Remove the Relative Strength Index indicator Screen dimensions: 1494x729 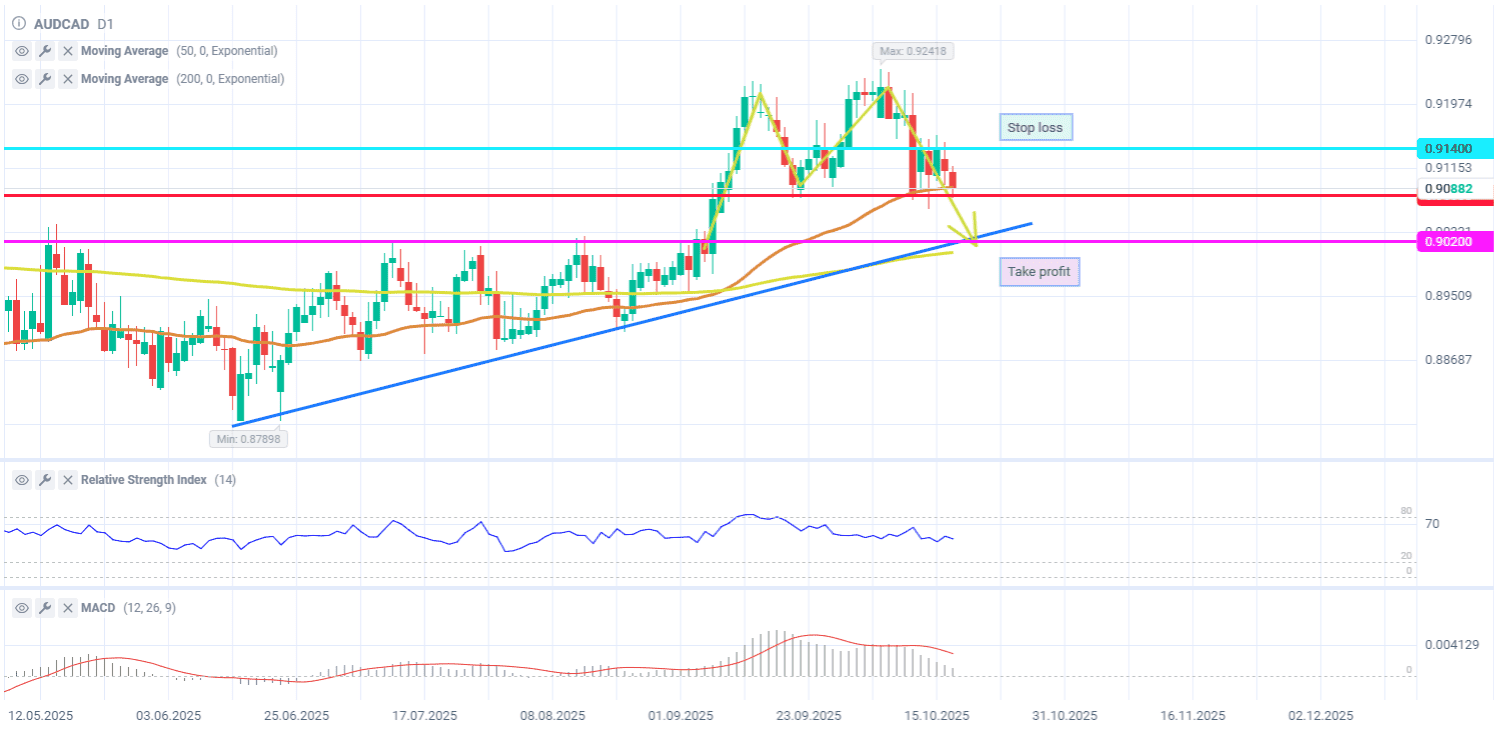68,480
